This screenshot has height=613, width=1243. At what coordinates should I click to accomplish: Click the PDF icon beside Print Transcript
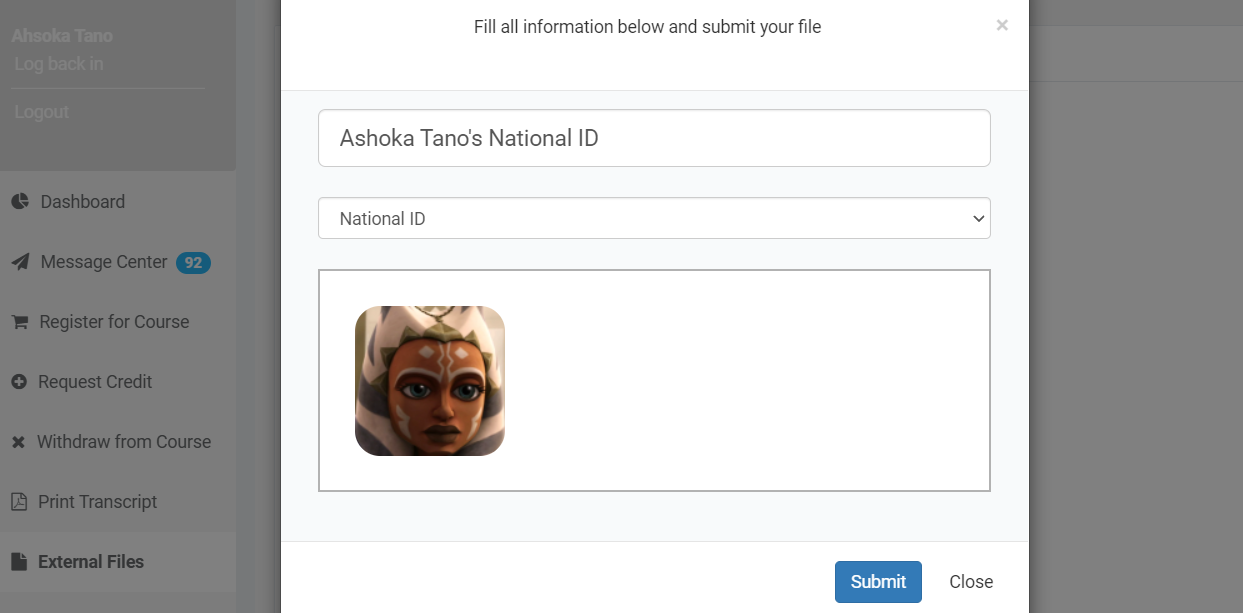point(18,502)
